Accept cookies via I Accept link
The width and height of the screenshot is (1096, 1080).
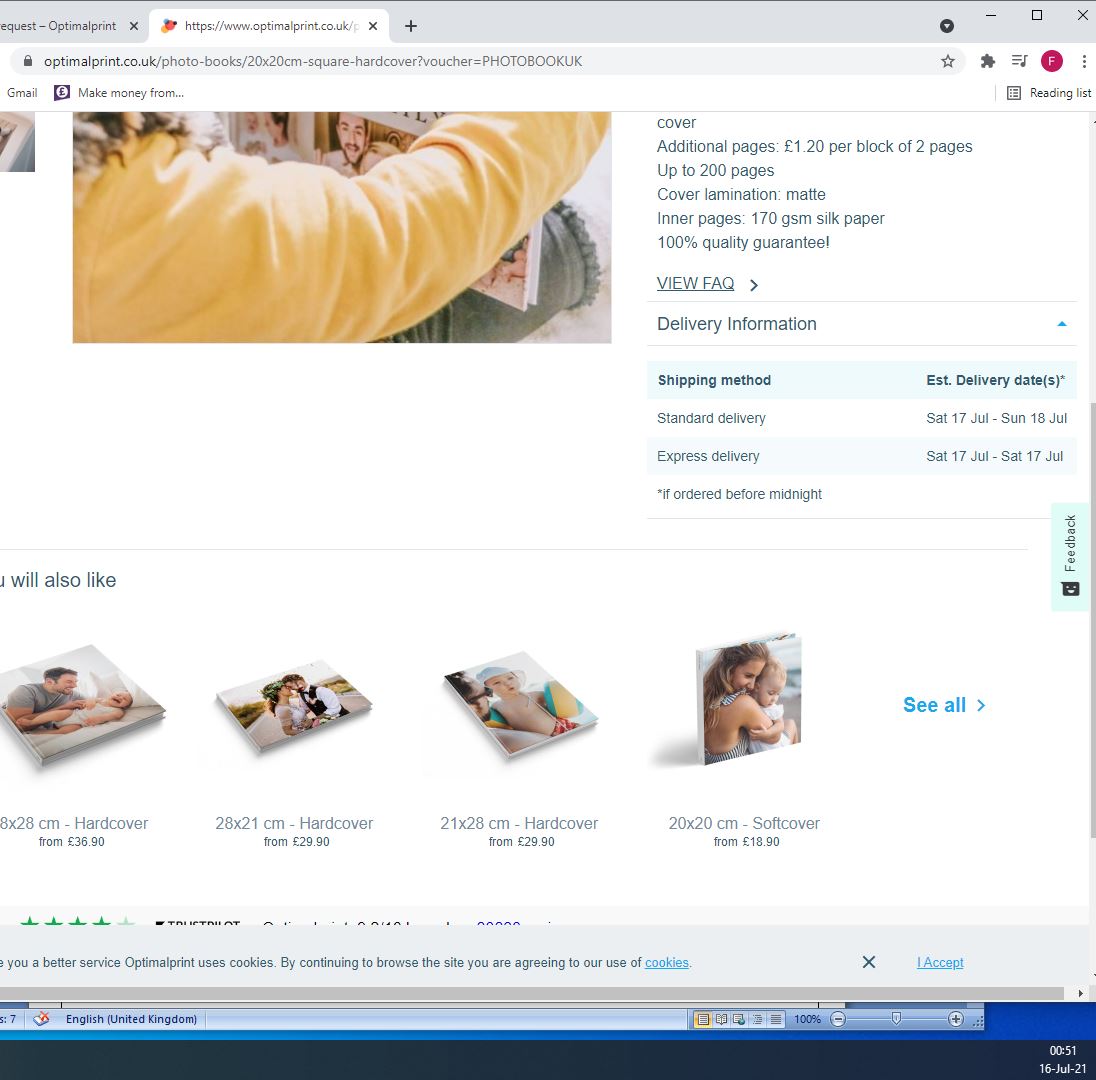pos(940,962)
